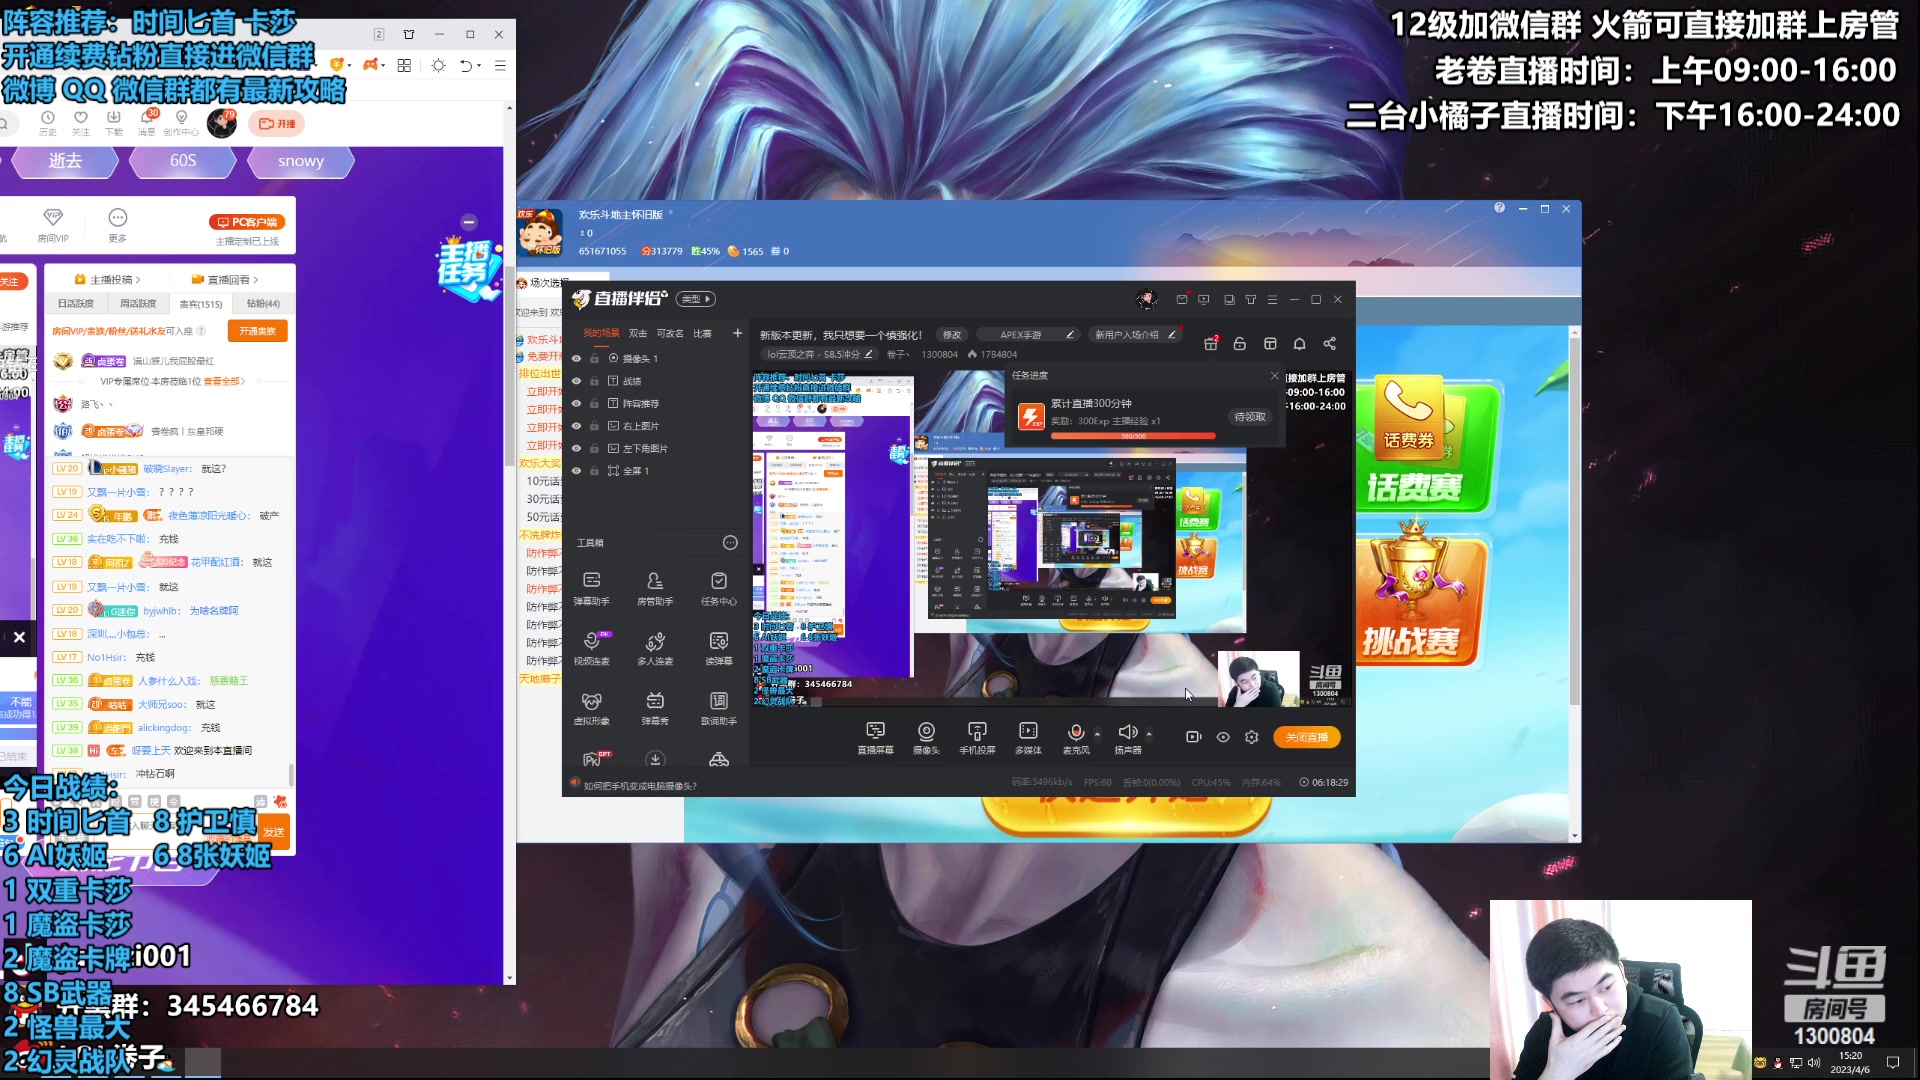The image size is (1920, 1080).
Task: Lock the 全屏 1 source
Action: click(594, 471)
